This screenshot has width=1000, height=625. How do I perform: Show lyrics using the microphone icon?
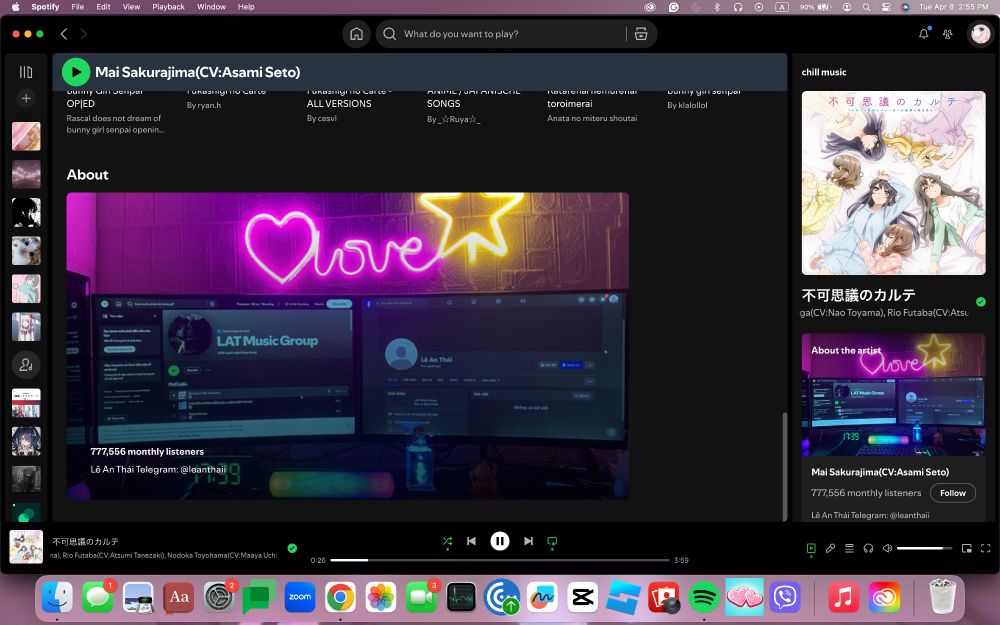click(830, 548)
